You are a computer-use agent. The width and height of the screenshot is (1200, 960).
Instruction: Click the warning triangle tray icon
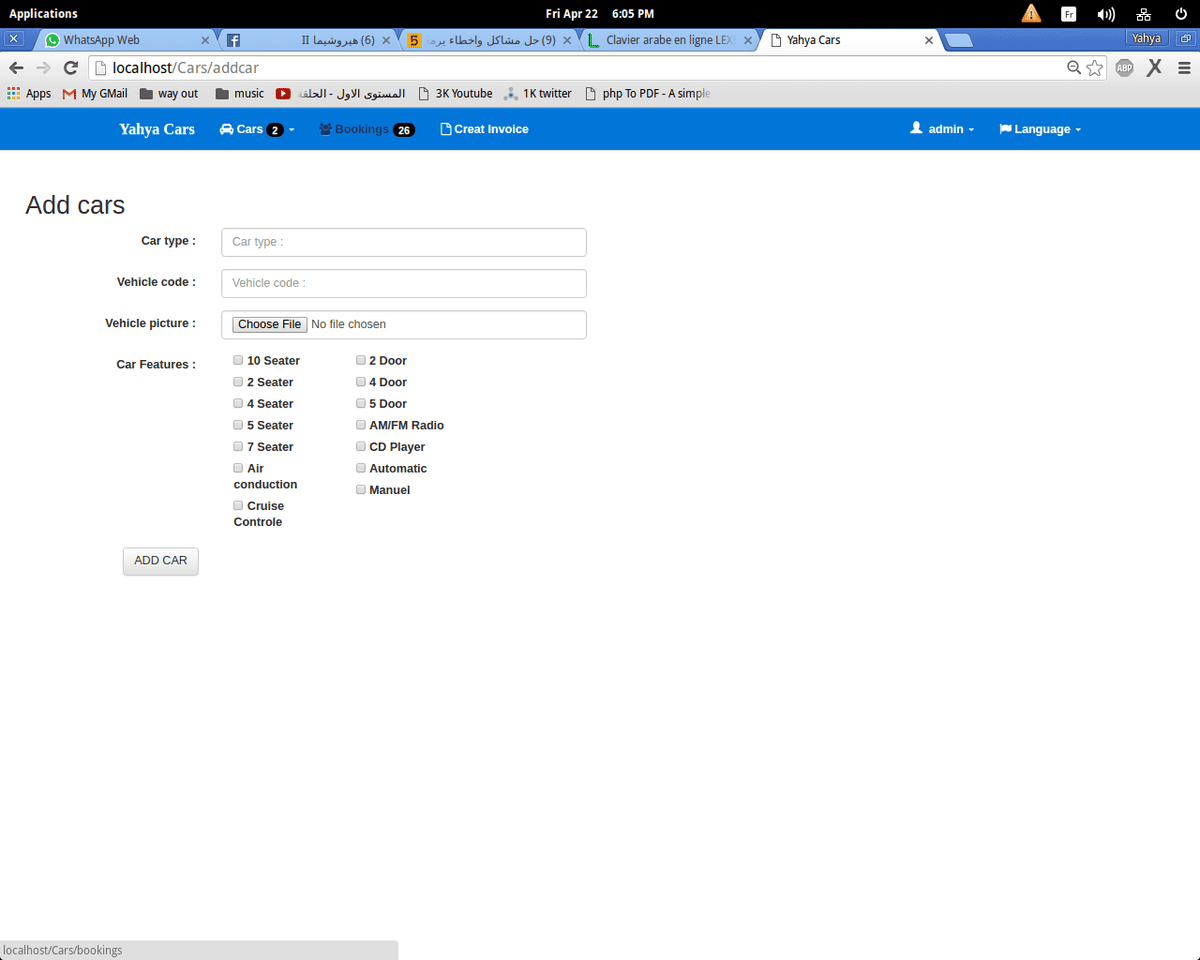(x=1031, y=14)
